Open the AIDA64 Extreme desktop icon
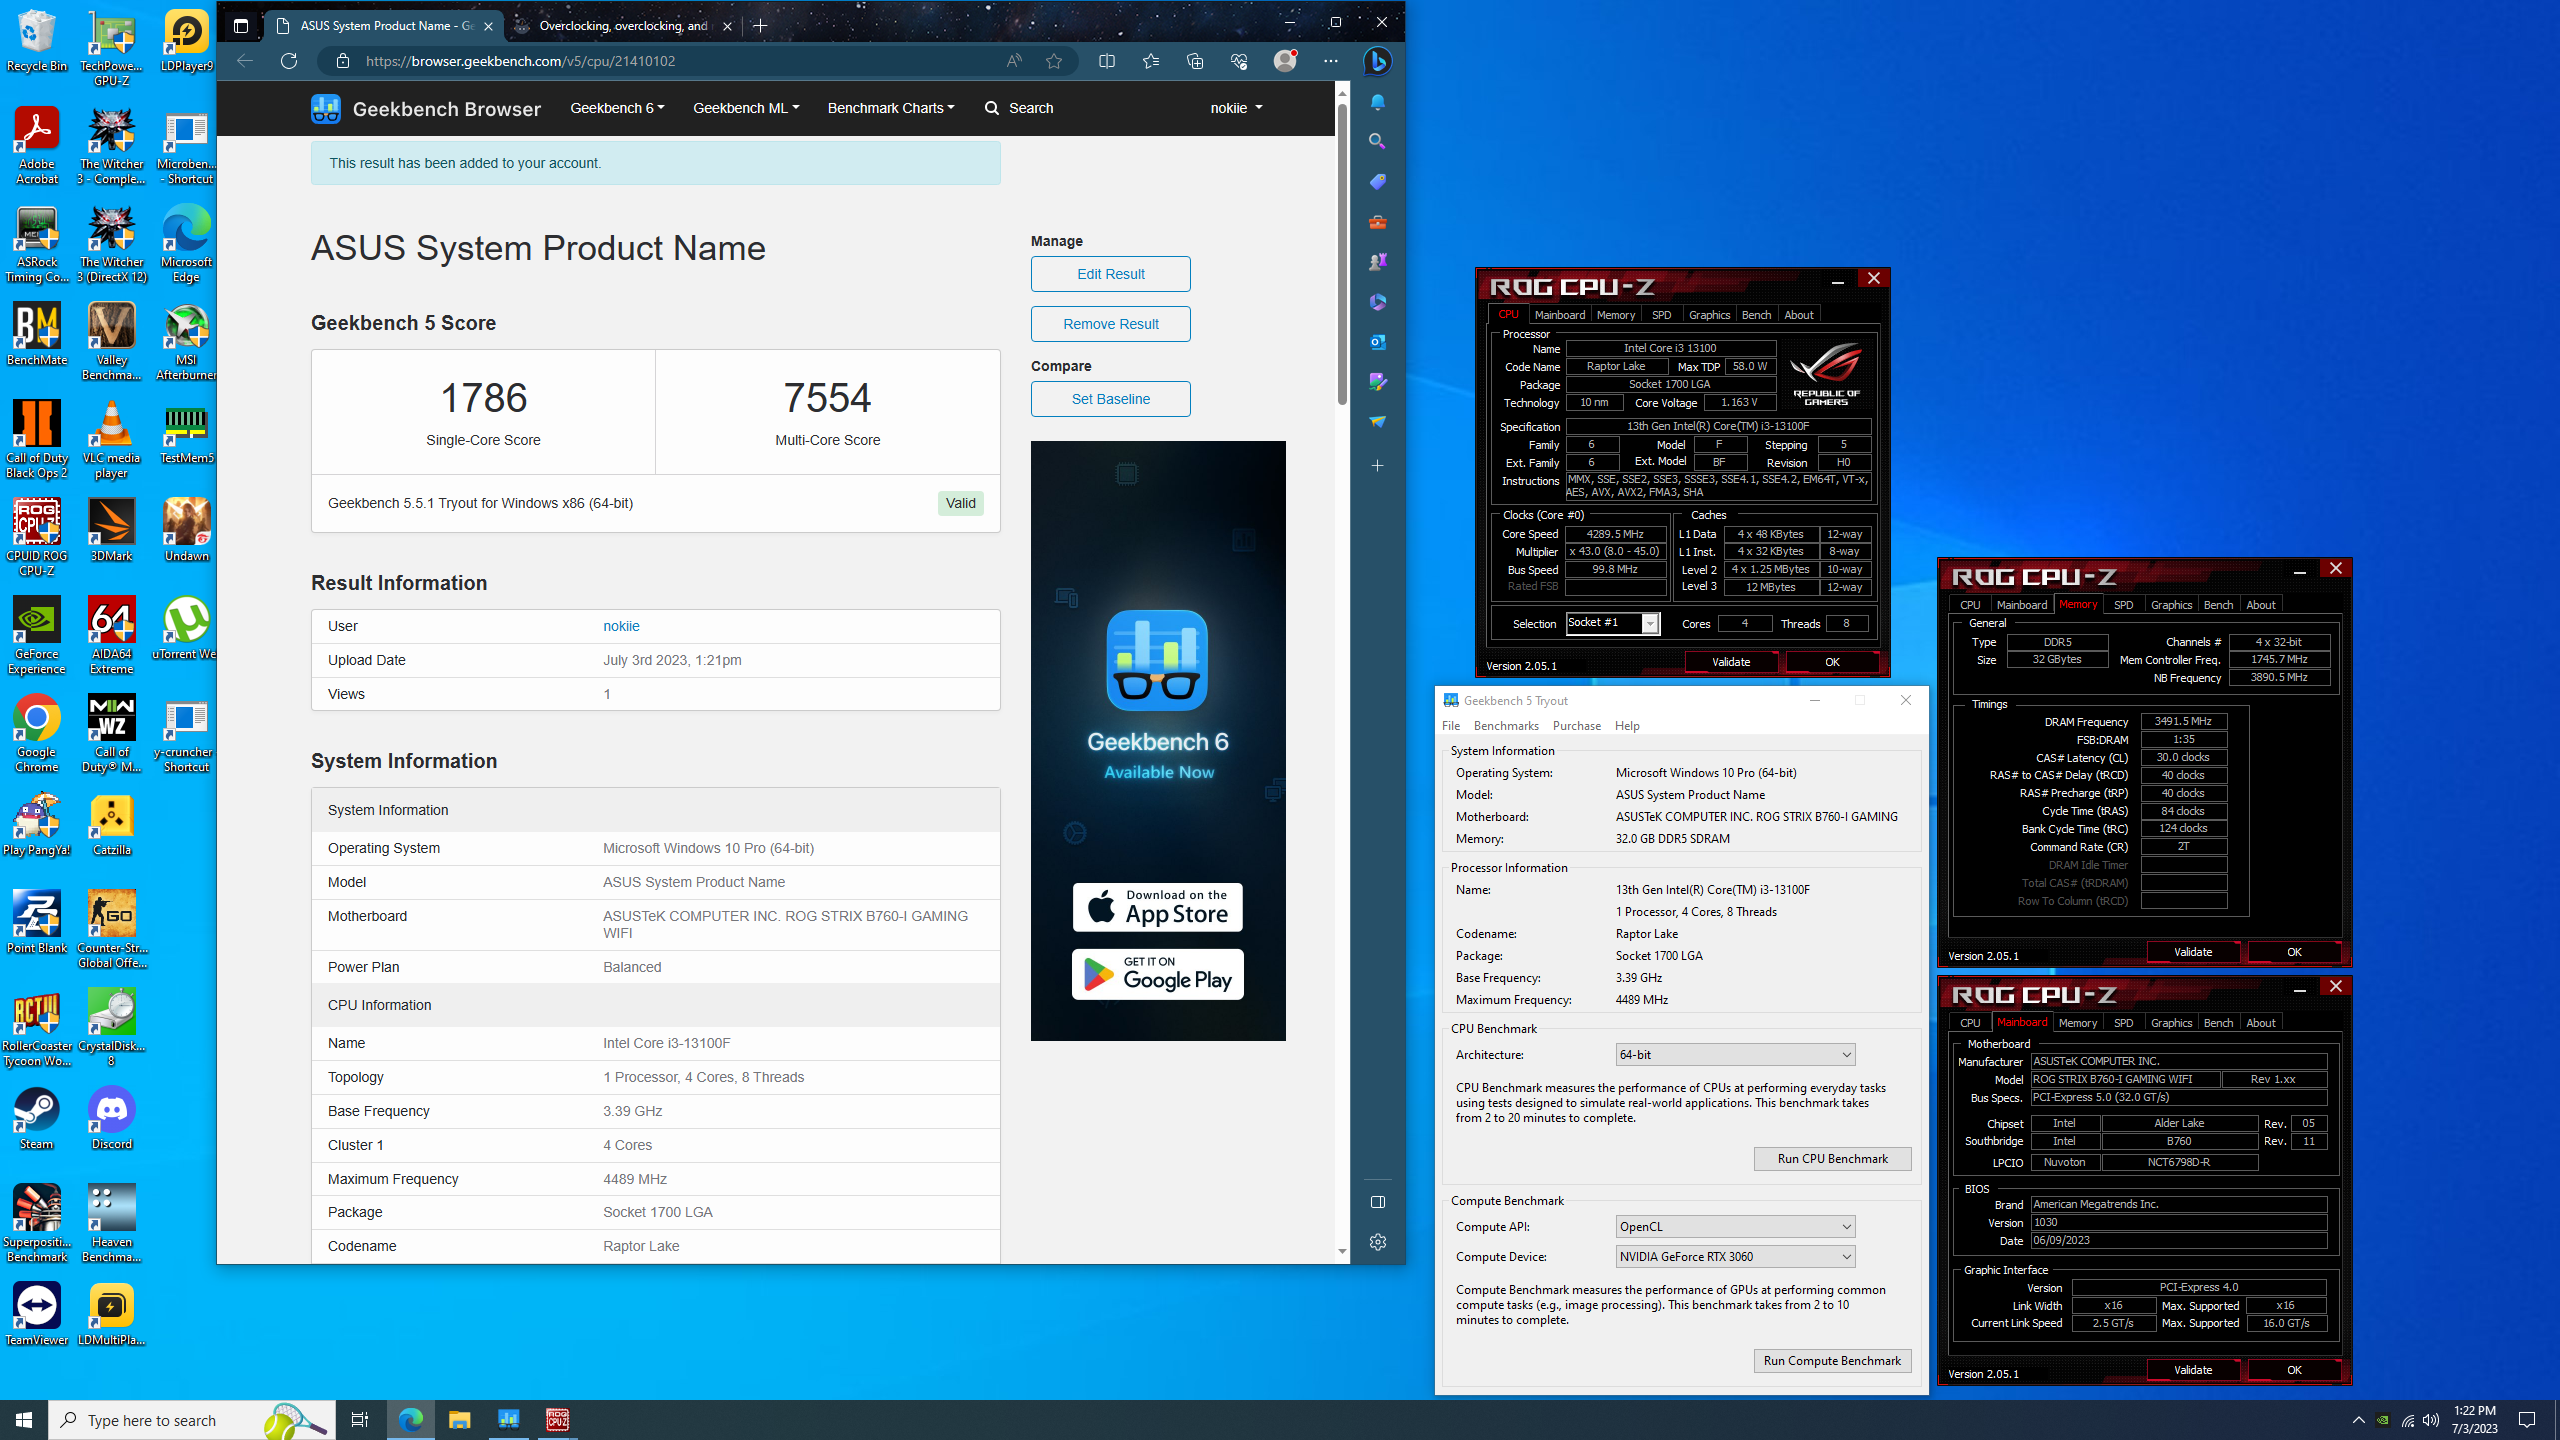2560x1440 pixels. pos(111,637)
